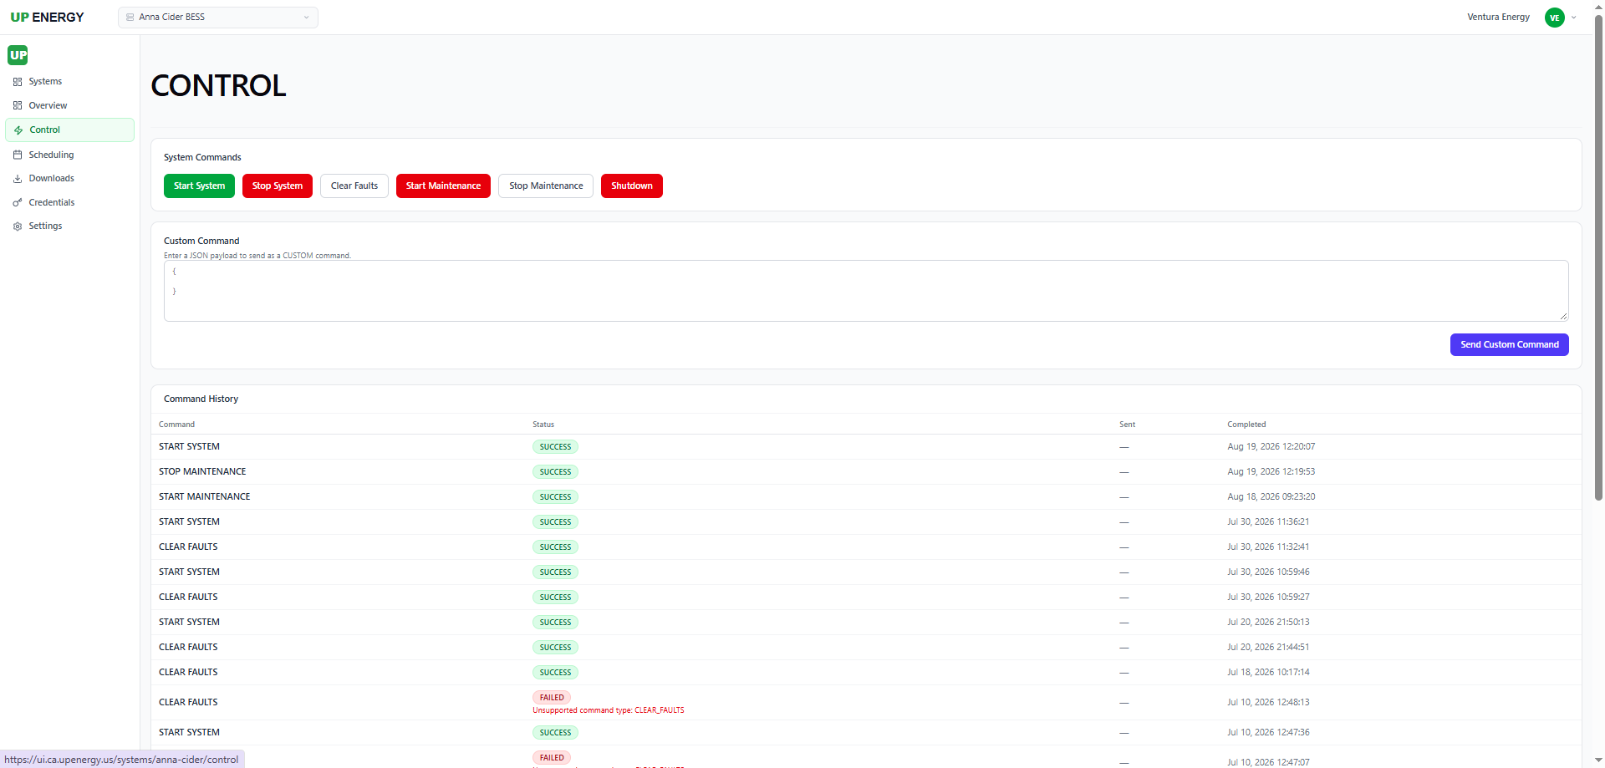
Task: Click the Jul 30, 2026 11:36:21 timestamp
Action: click(1268, 522)
